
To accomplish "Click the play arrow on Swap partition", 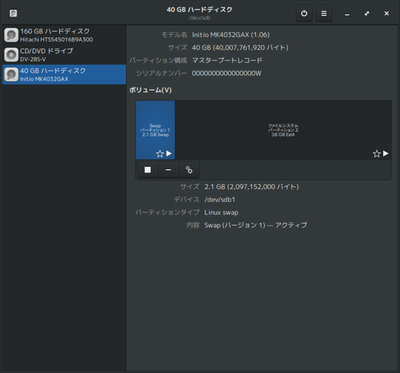I will tap(169, 153).
